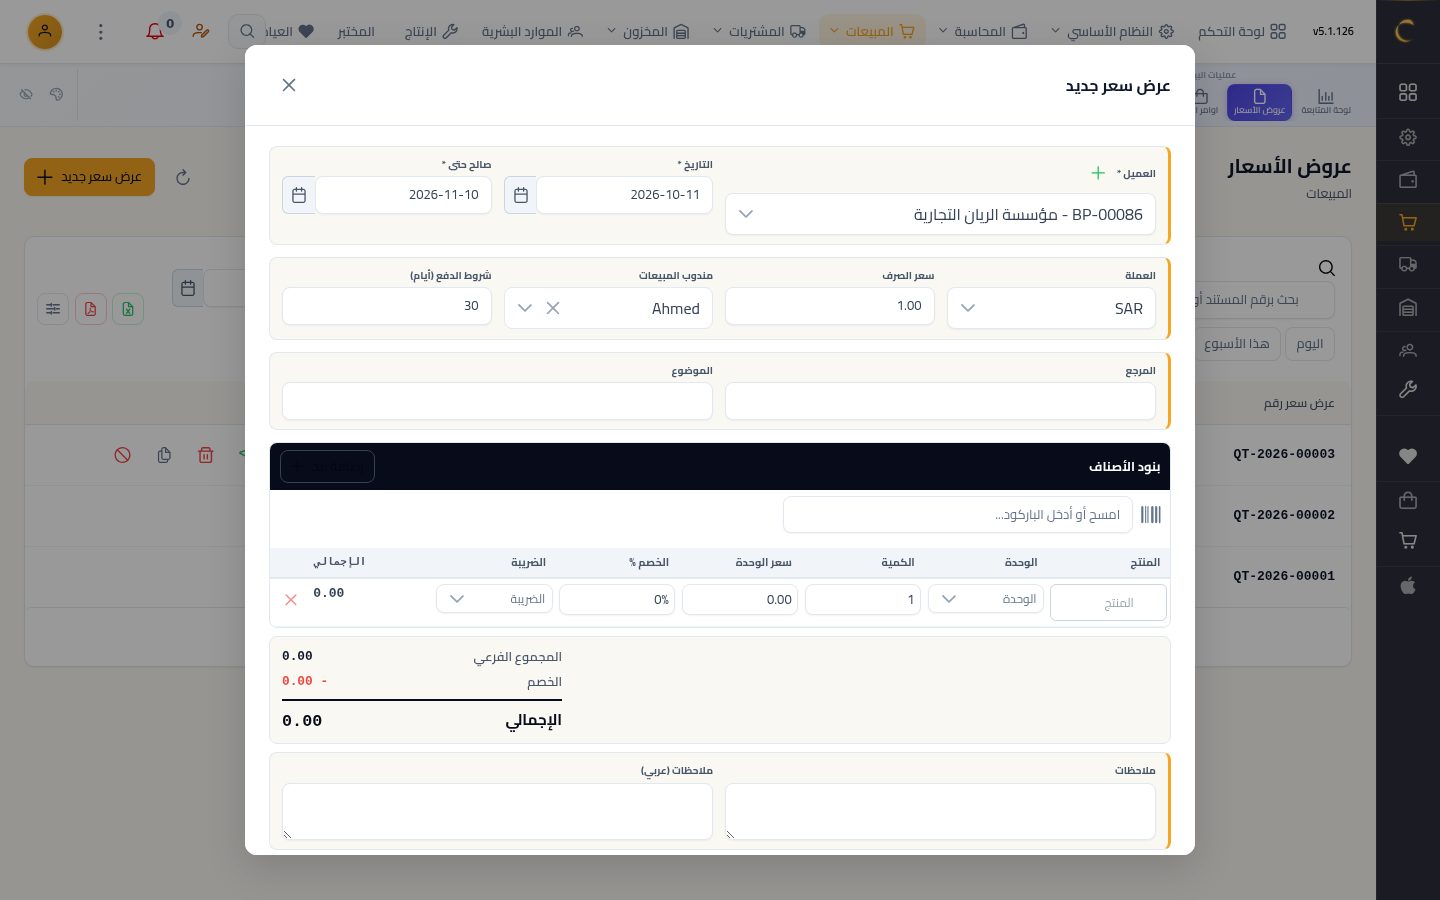The width and height of the screenshot is (1440, 900).
Task: Open the wallet accounting icon in the dark sidebar
Action: (1408, 180)
